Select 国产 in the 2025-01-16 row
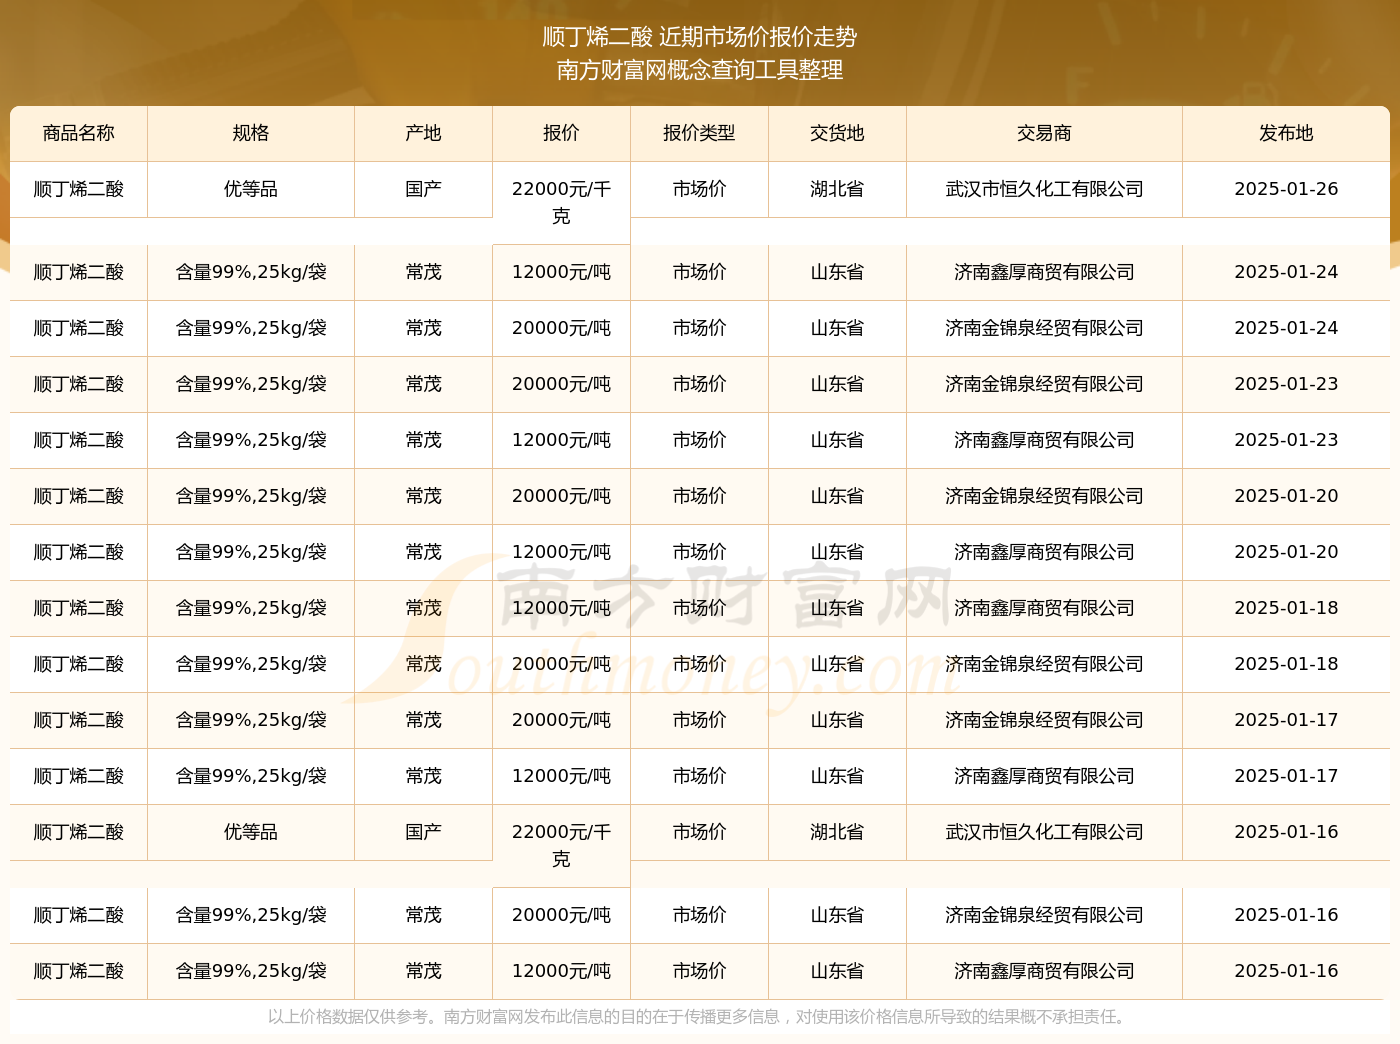Viewport: 1400px width, 1044px height. (x=424, y=832)
